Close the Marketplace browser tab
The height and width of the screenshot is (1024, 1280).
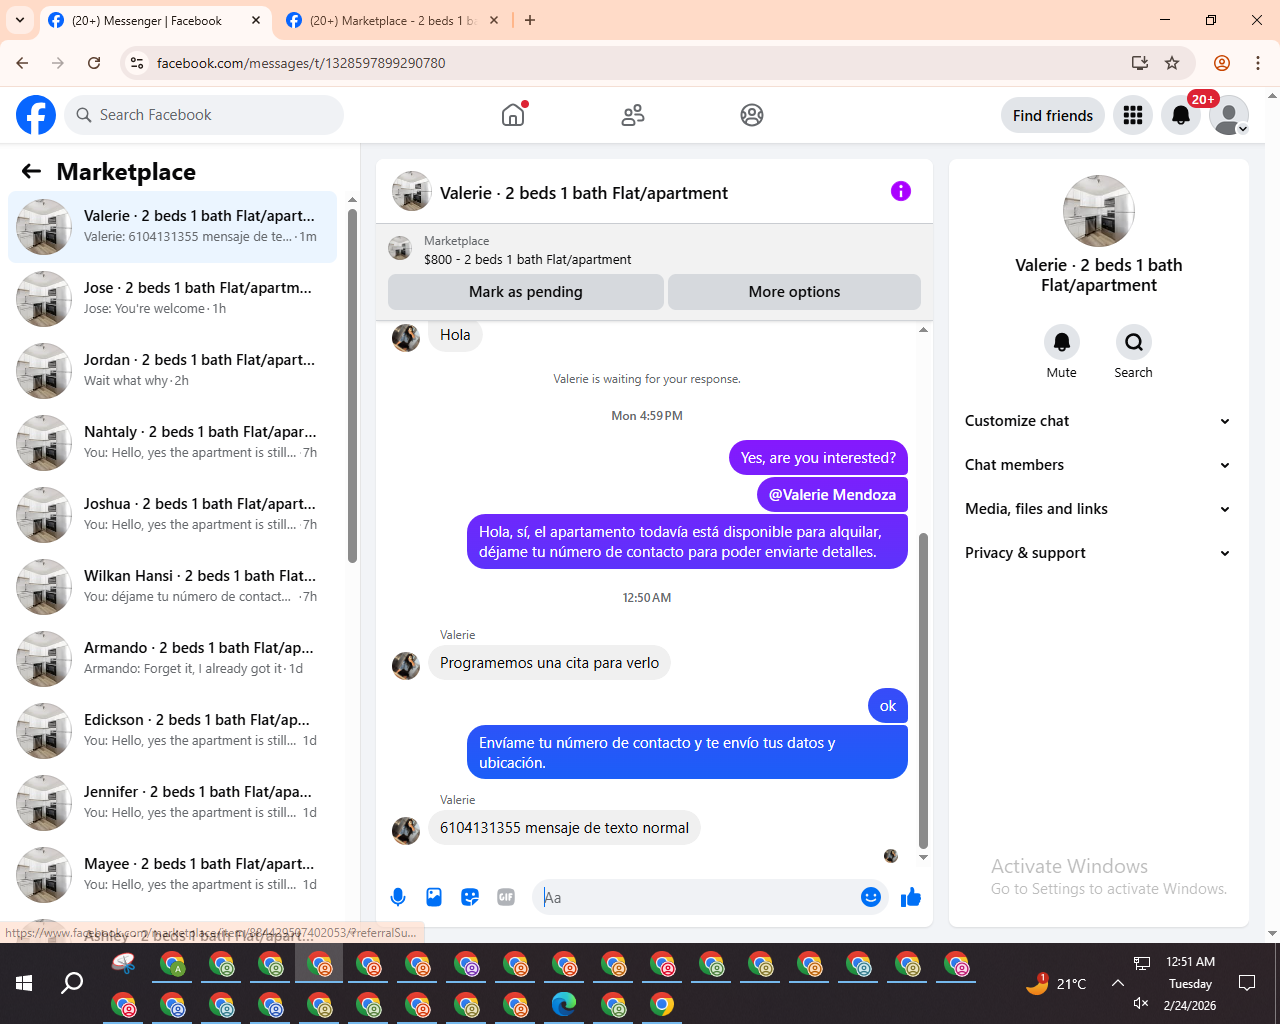click(x=494, y=20)
